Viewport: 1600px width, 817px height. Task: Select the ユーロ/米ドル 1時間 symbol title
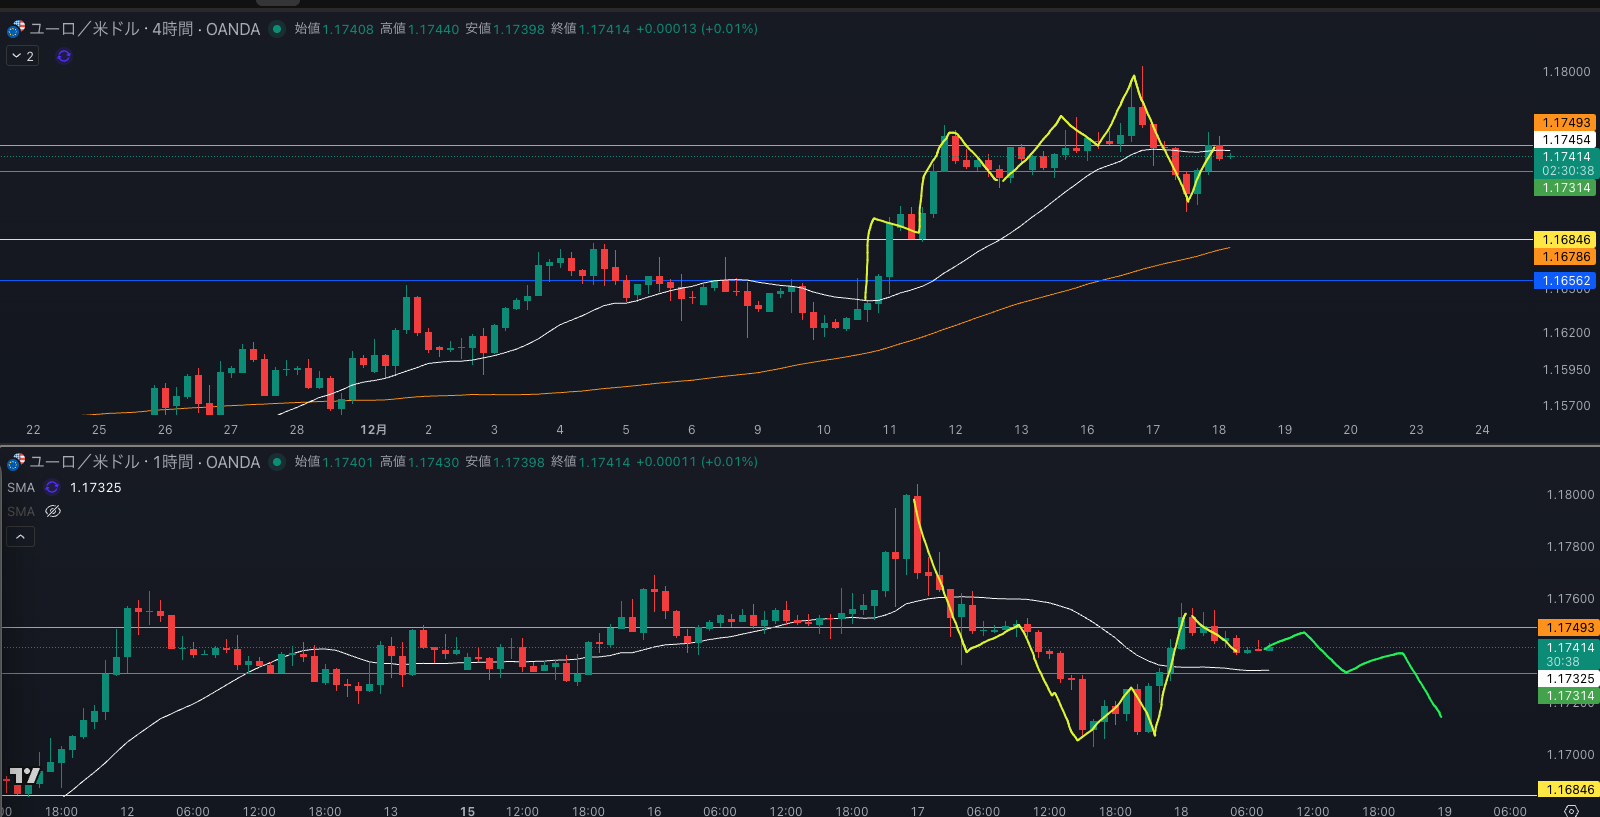coord(145,462)
